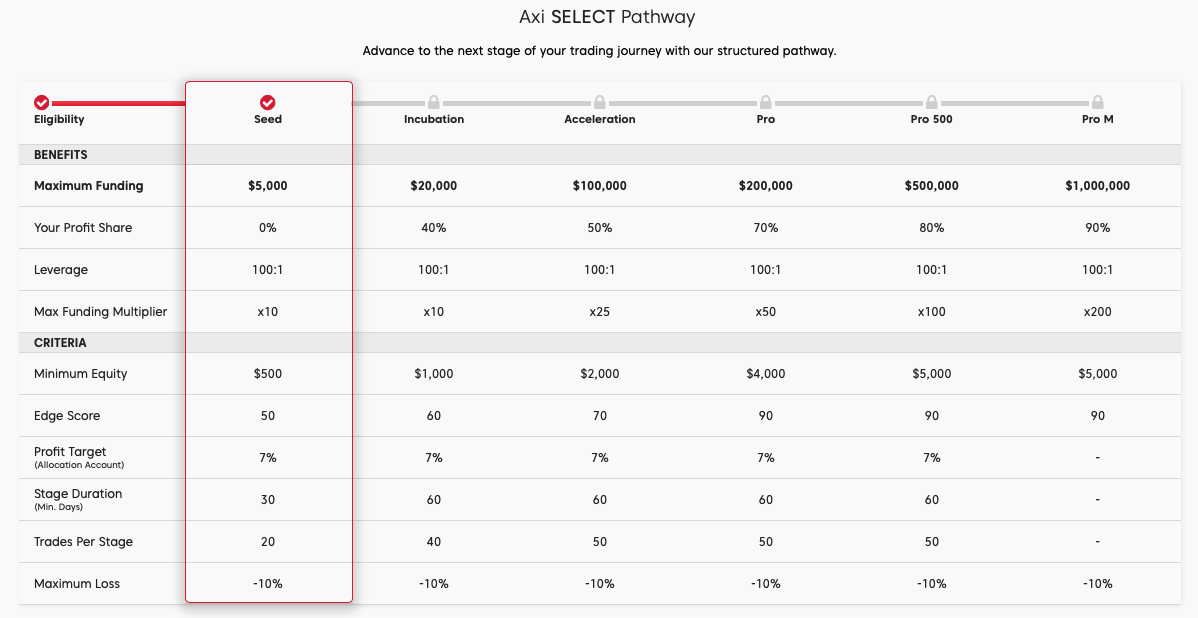
Task: Click the Pro M lock icon
Action: tap(1098, 102)
